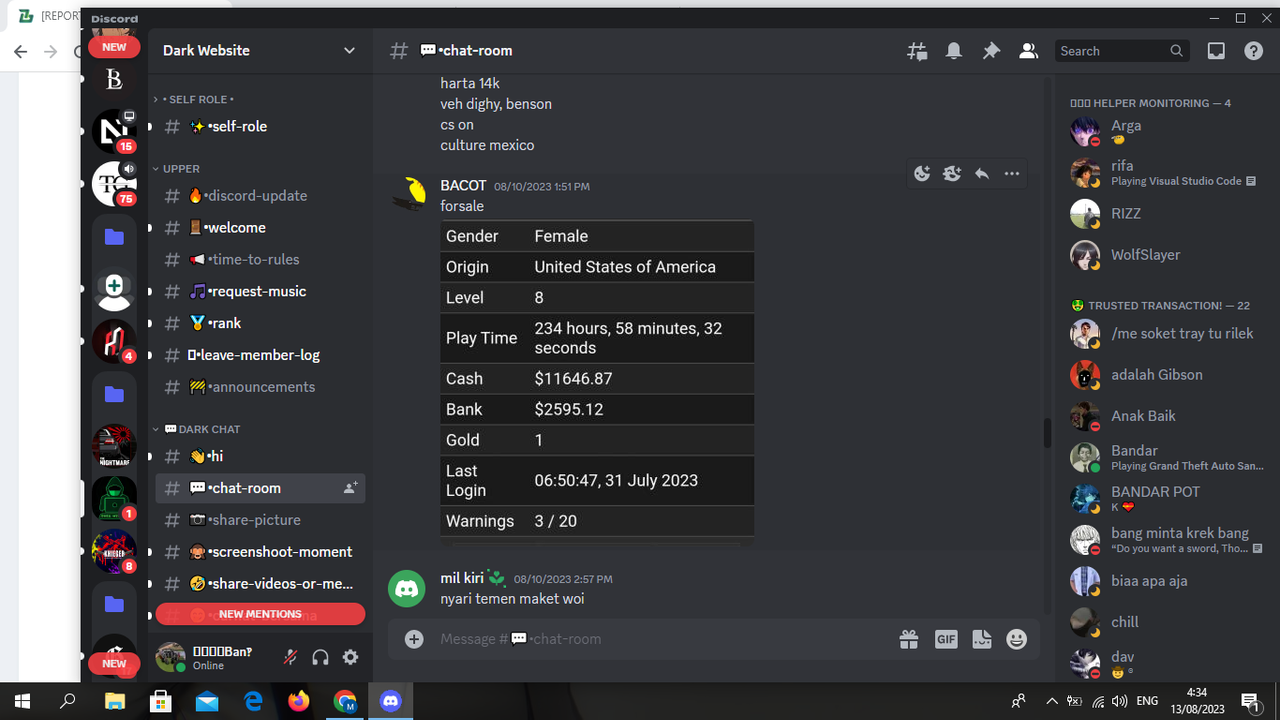Open the emoji picker
The image size is (1280, 720).
pos(1017,639)
